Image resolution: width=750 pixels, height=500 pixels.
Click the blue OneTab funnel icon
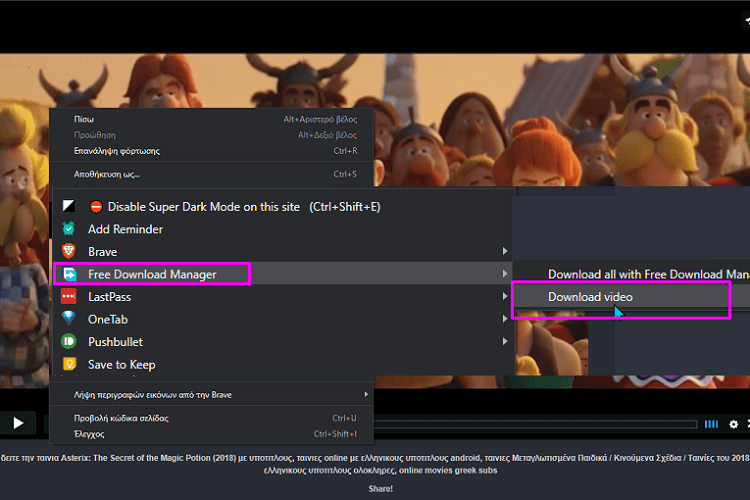(69, 318)
